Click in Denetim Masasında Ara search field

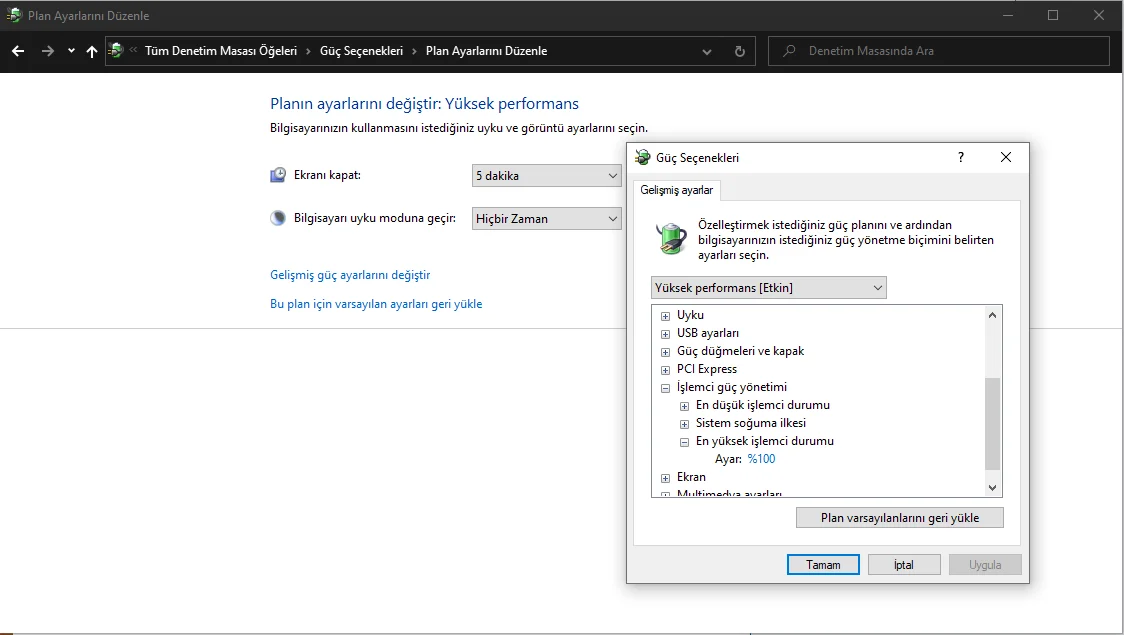click(x=950, y=51)
